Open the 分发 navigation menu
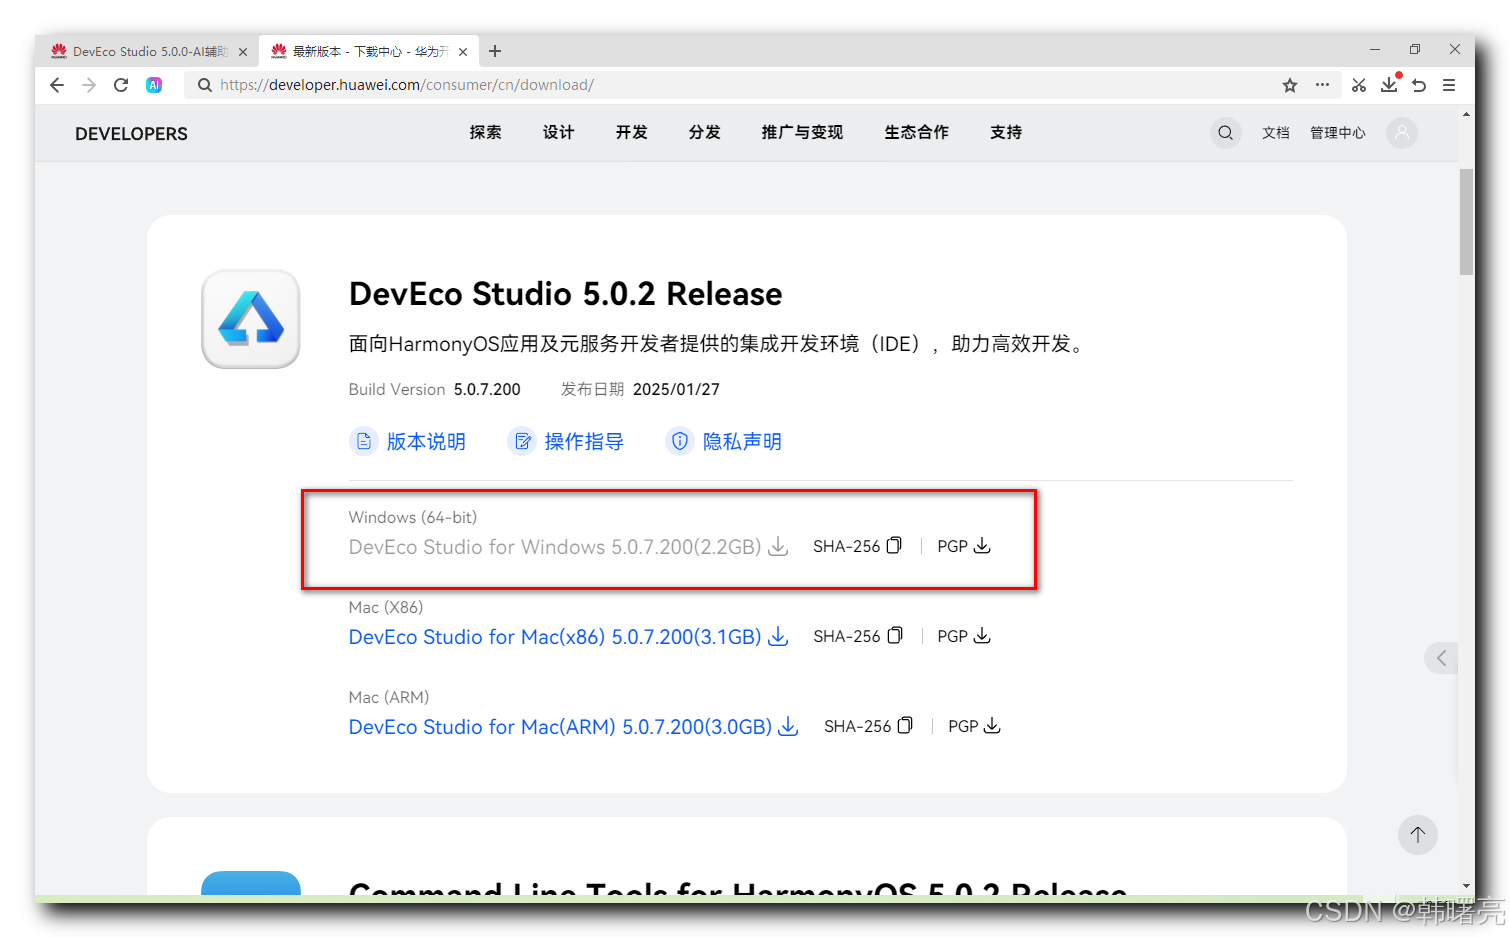 click(x=705, y=132)
